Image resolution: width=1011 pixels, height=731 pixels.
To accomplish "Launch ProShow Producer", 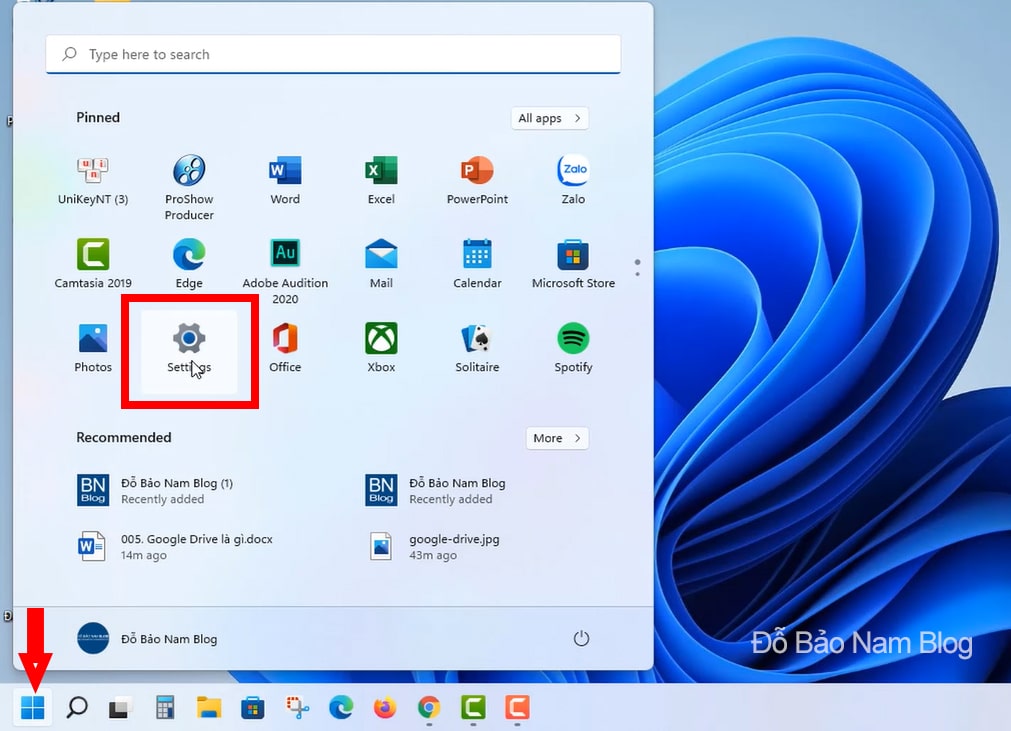I will [189, 188].
